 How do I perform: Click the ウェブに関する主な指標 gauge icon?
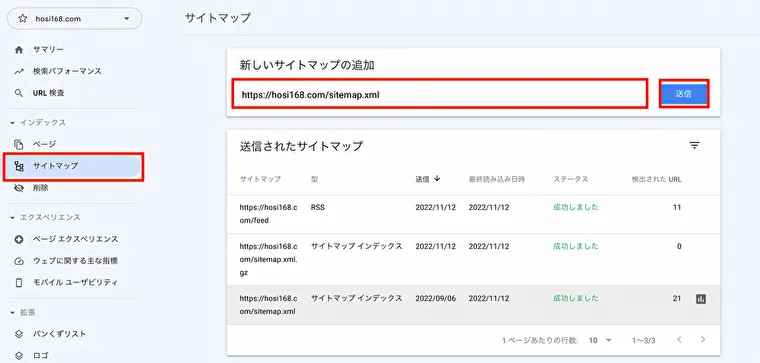pos(19,261)
